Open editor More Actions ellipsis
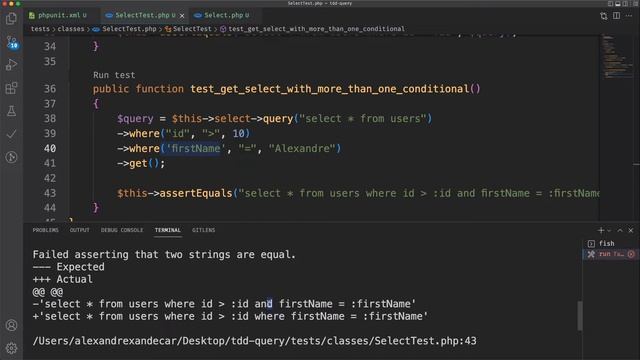 tap(629, 16)
